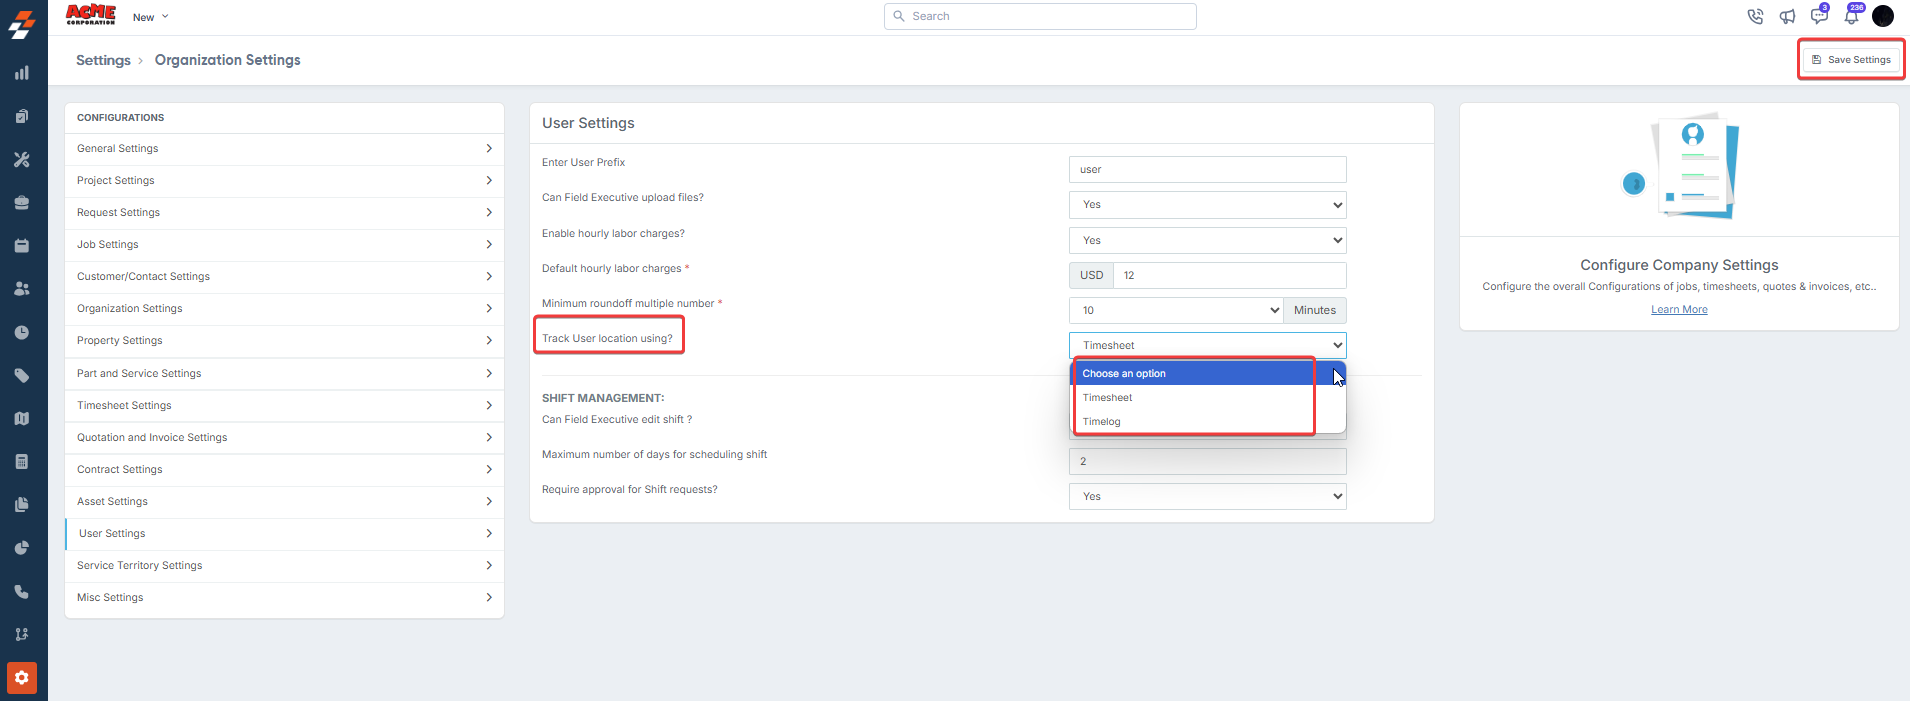Click into the top Search field
1910x701 pixels.
click(1040, 16)
